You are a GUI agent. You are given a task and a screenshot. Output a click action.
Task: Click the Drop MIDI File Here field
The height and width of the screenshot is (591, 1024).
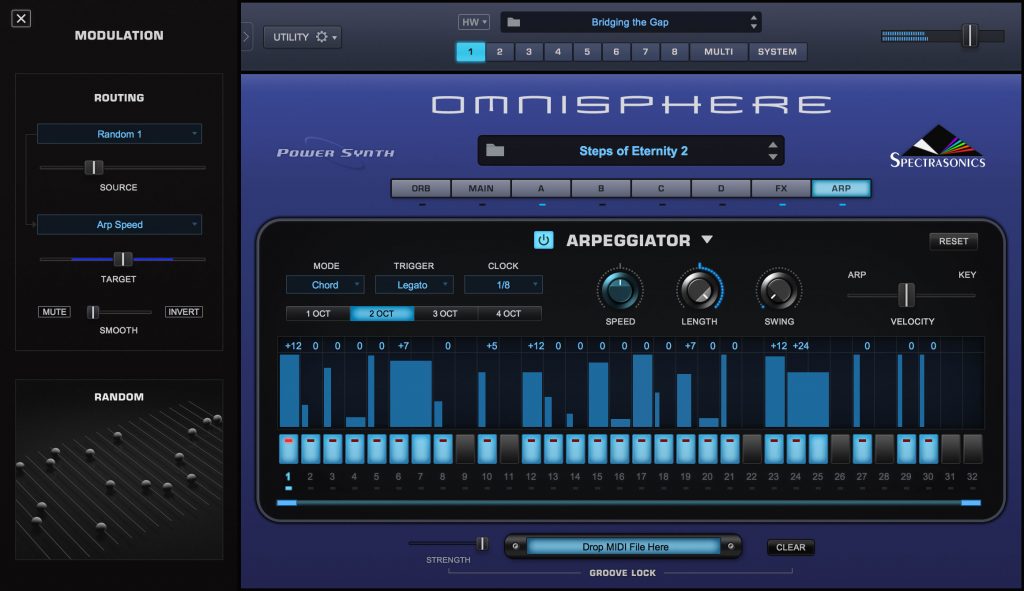click(x=625, y=547)
